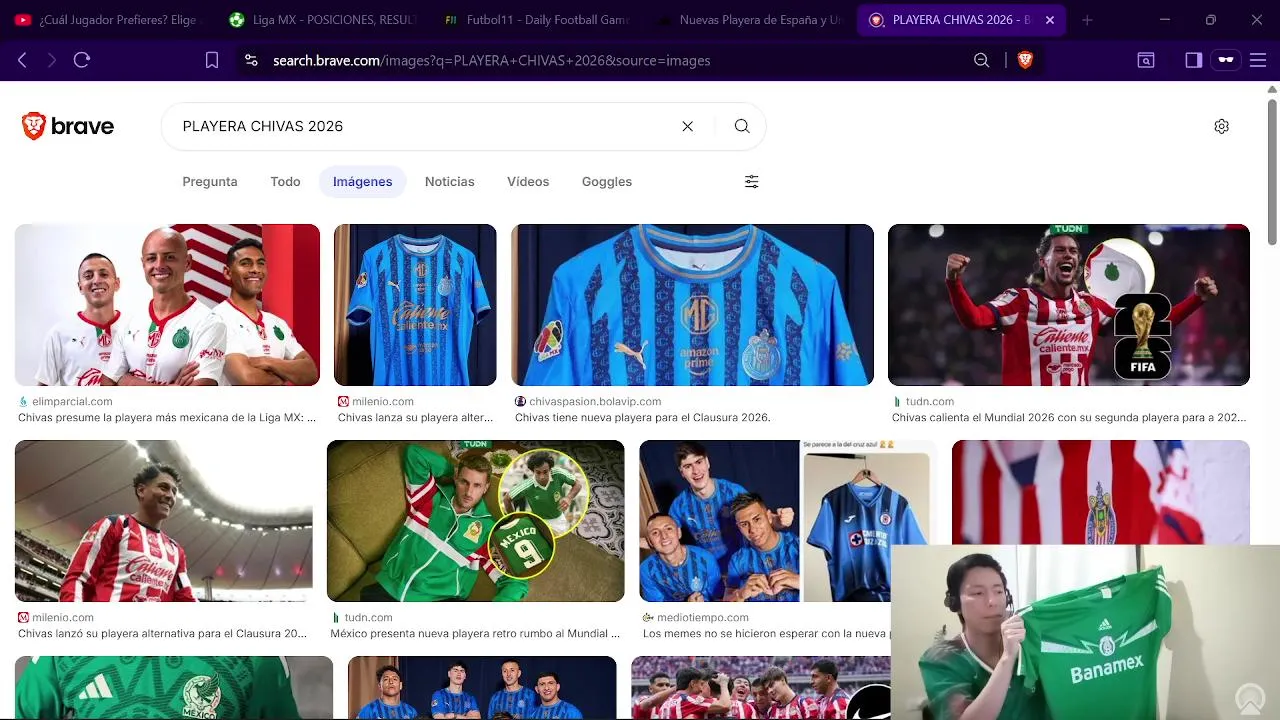Open search settings gear icon
This screenshot has width=1280, height=720.
(x=1221, y=126)
